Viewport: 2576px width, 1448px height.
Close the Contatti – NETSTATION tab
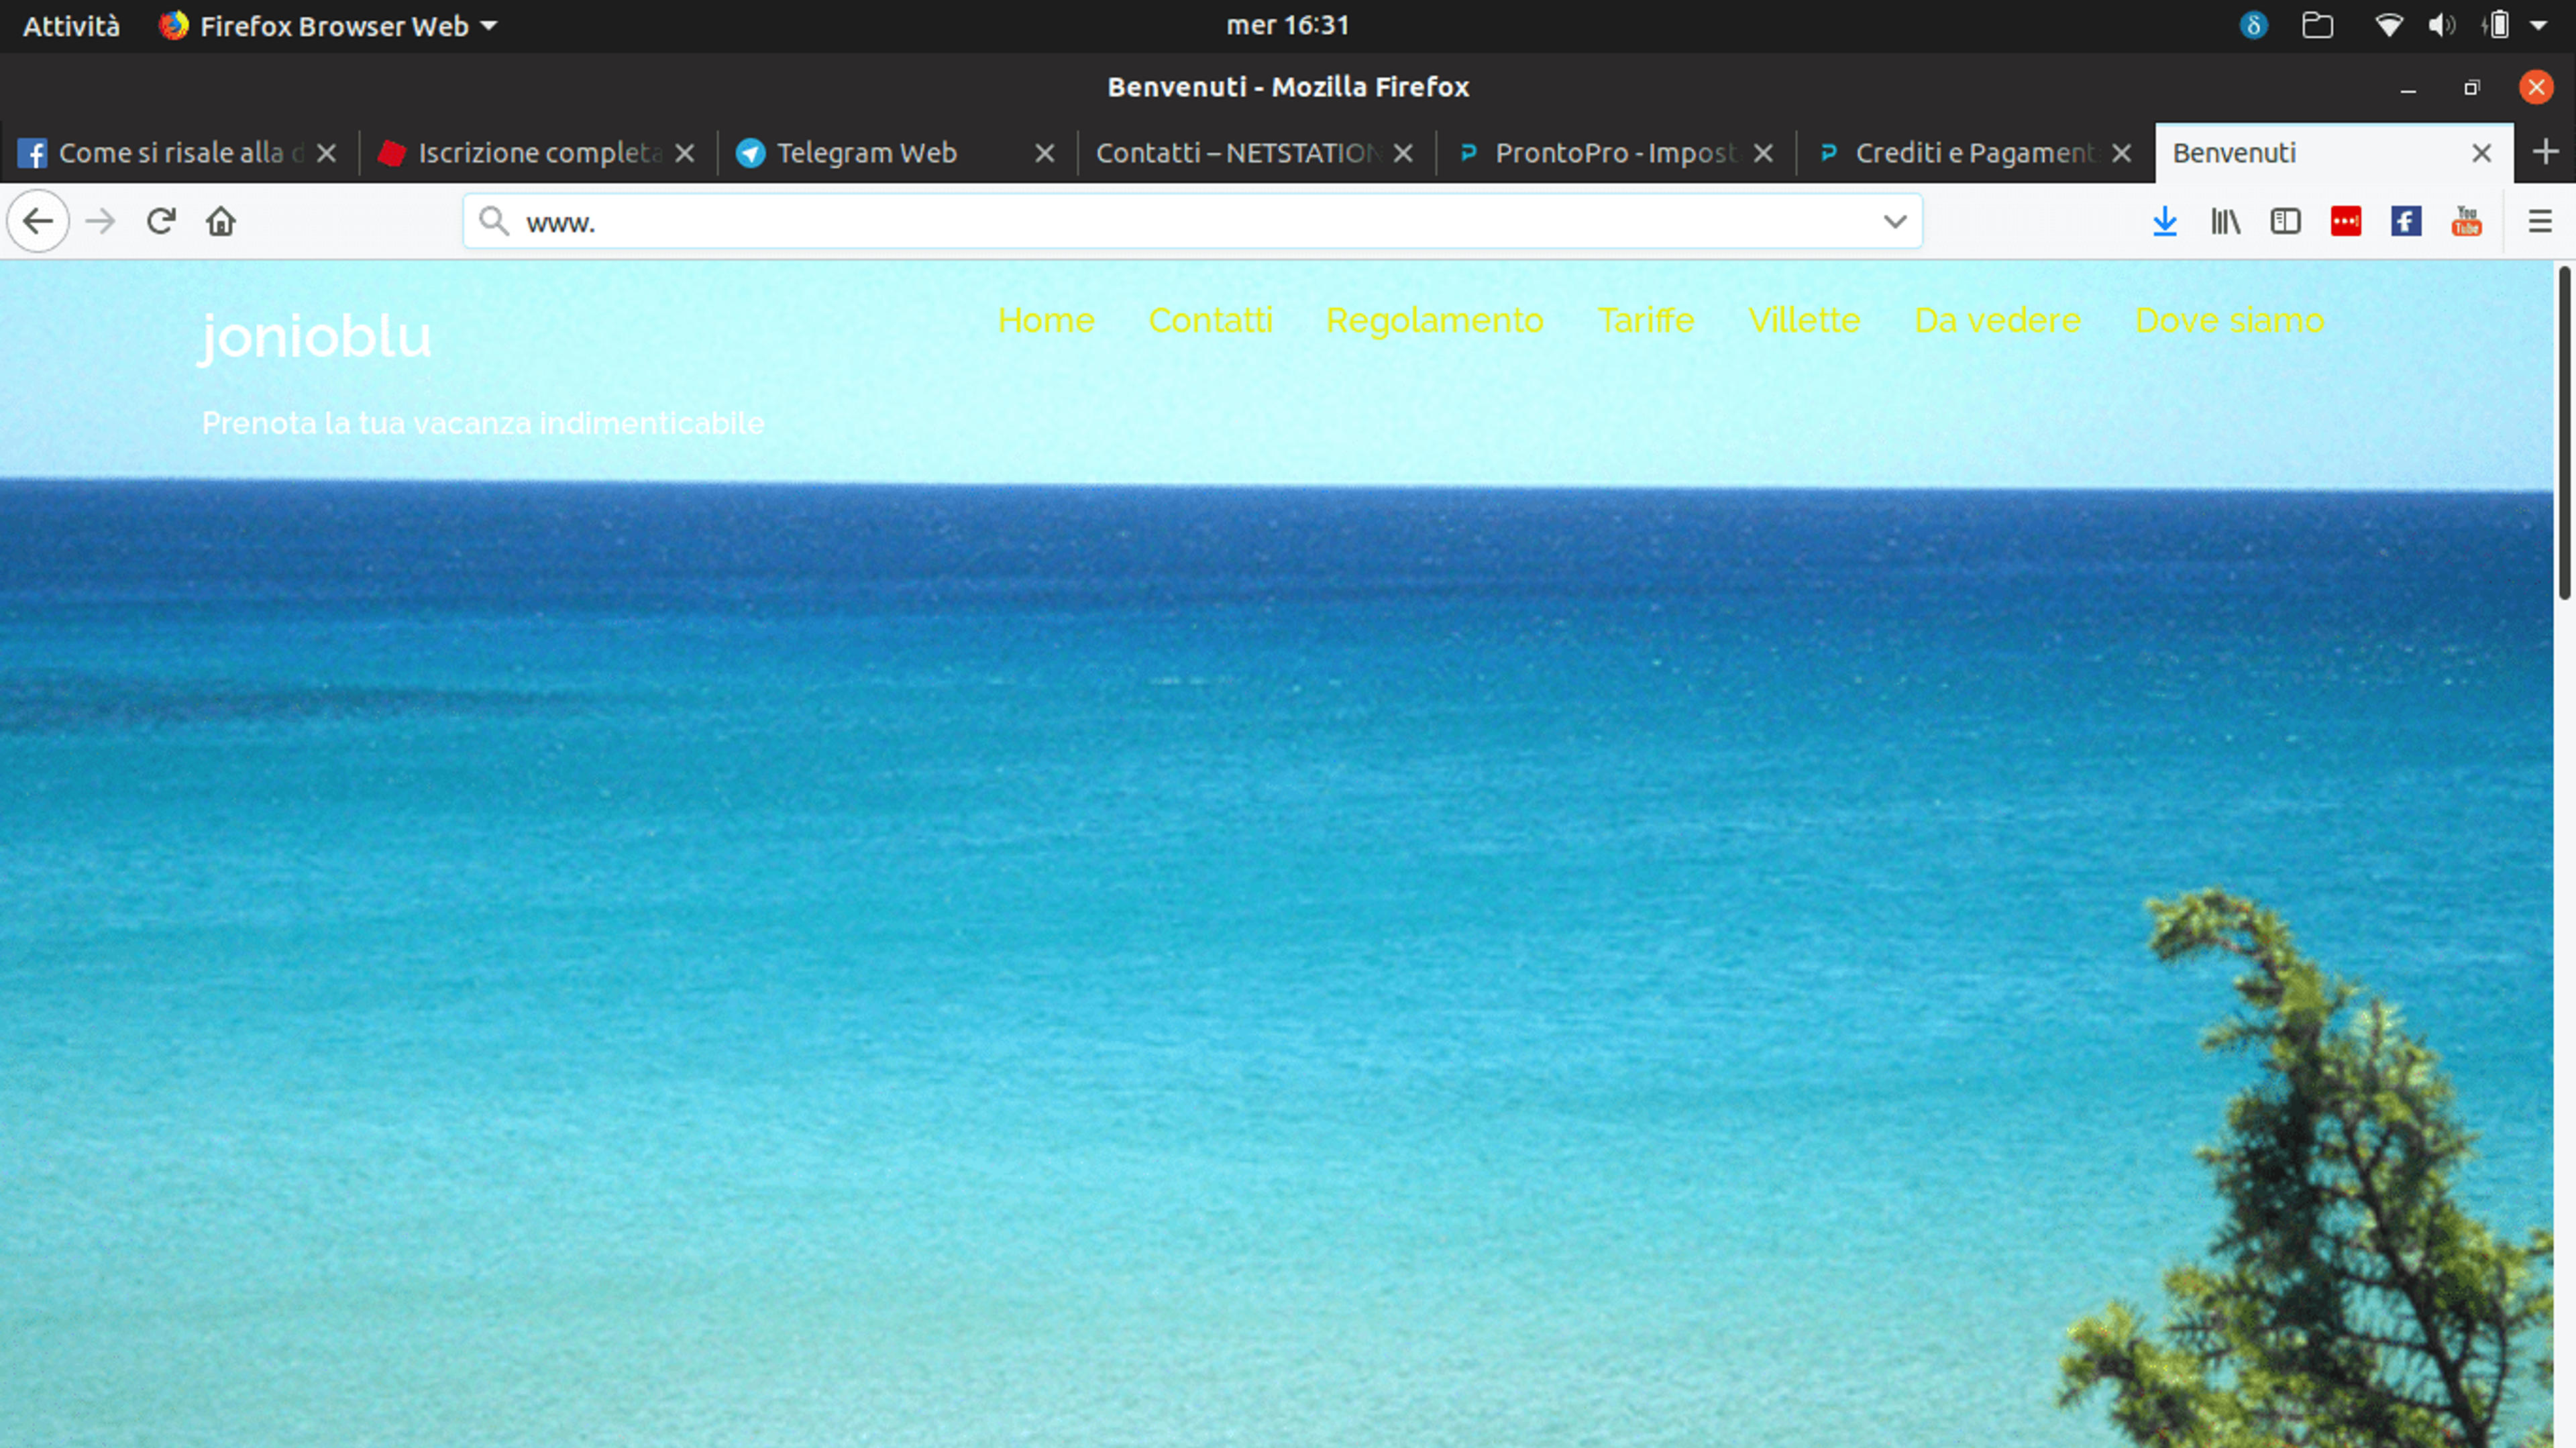point(1403,153)
